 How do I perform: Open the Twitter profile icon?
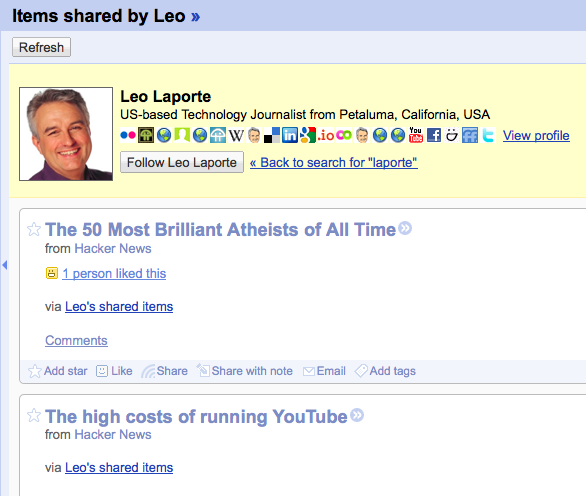(488, 135)
